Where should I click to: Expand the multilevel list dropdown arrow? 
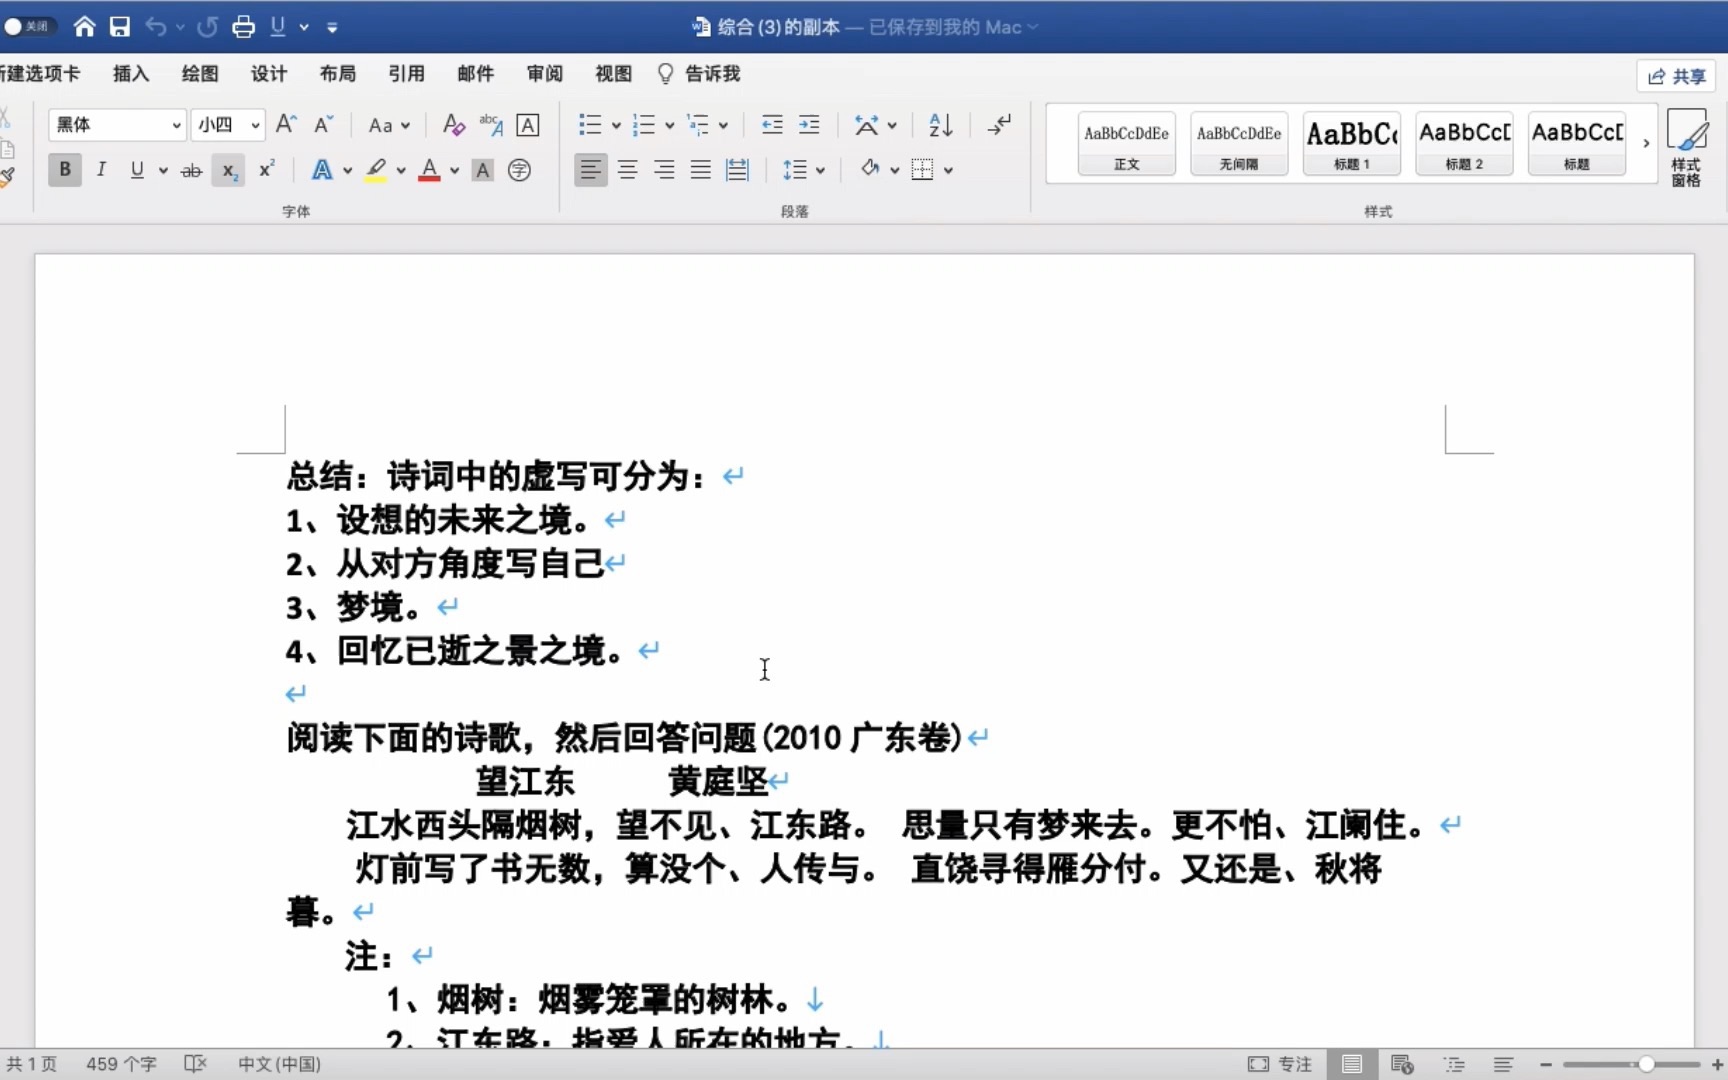coord(723,125)
